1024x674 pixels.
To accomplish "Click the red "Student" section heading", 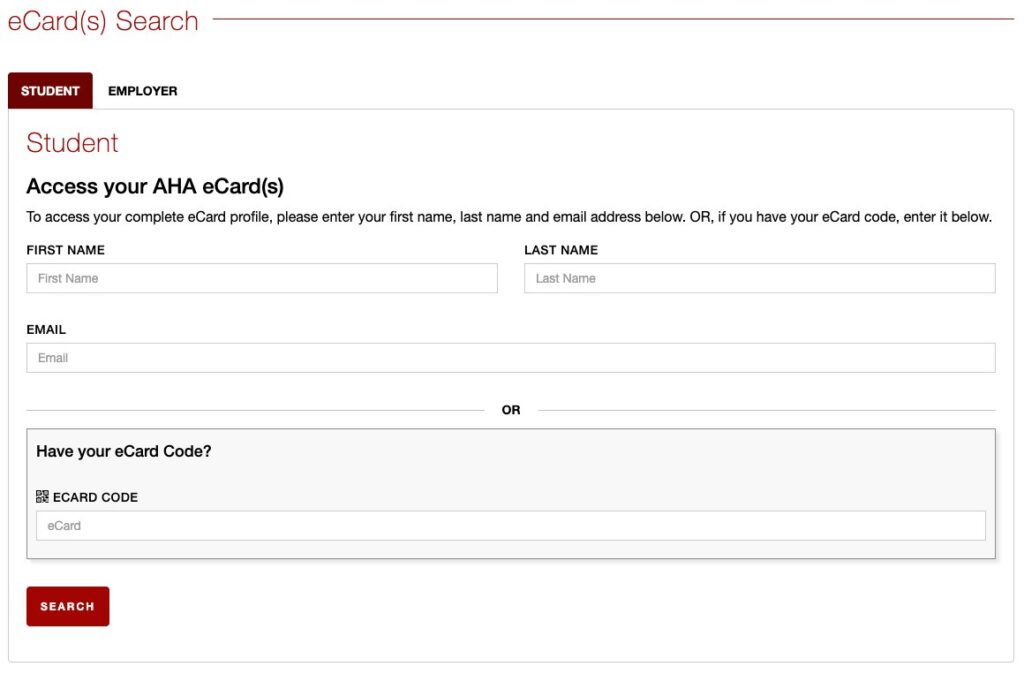I will coord(72,143).
